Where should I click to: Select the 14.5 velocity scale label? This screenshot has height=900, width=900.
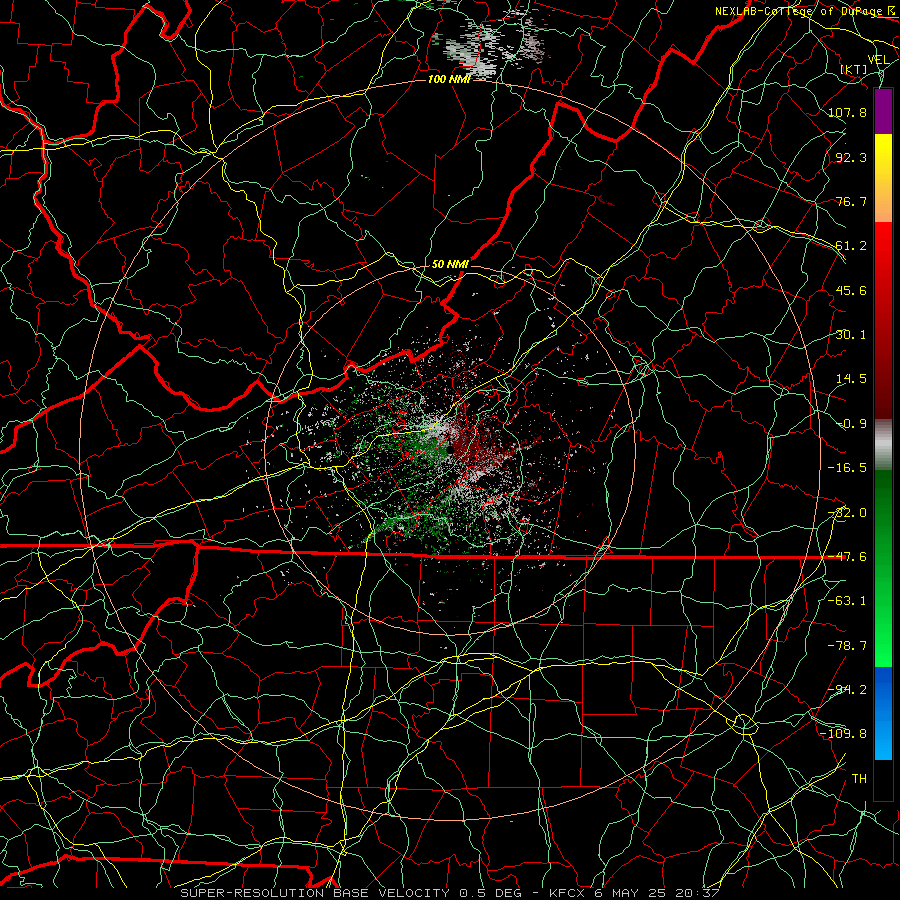point(851,379)
